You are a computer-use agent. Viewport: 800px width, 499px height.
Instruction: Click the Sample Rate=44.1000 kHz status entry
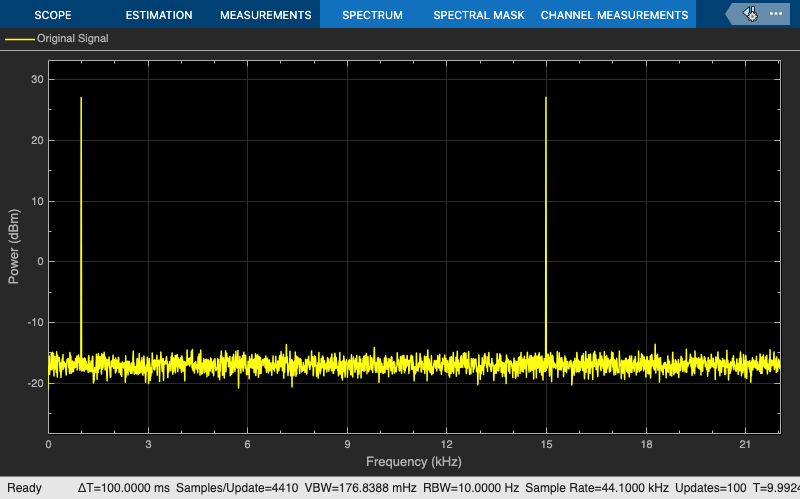pyautogui.click(x=597, y=488)
